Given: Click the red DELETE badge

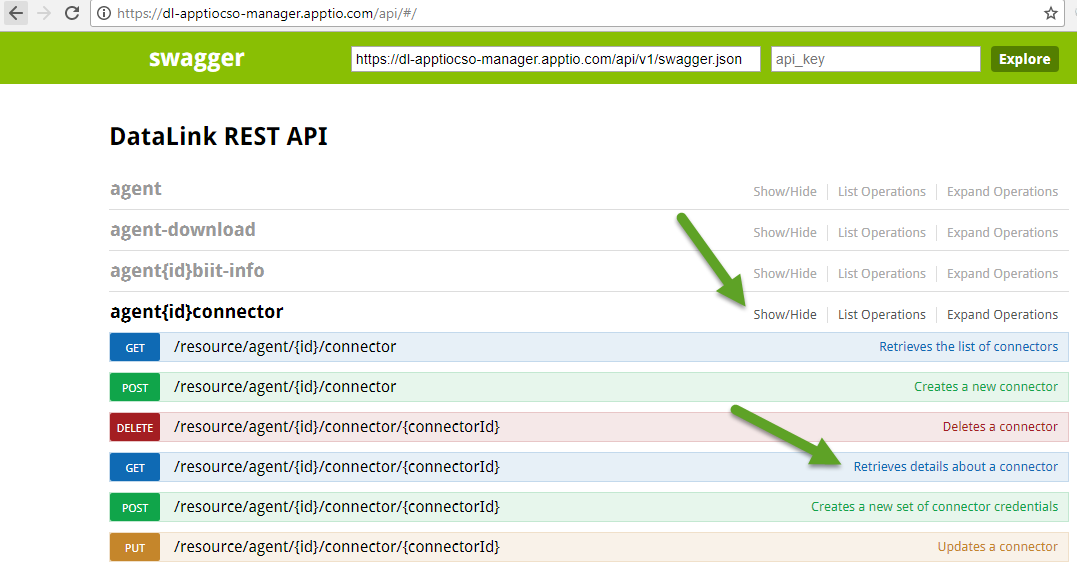Looking at the screenshot, I should (135, 427).
